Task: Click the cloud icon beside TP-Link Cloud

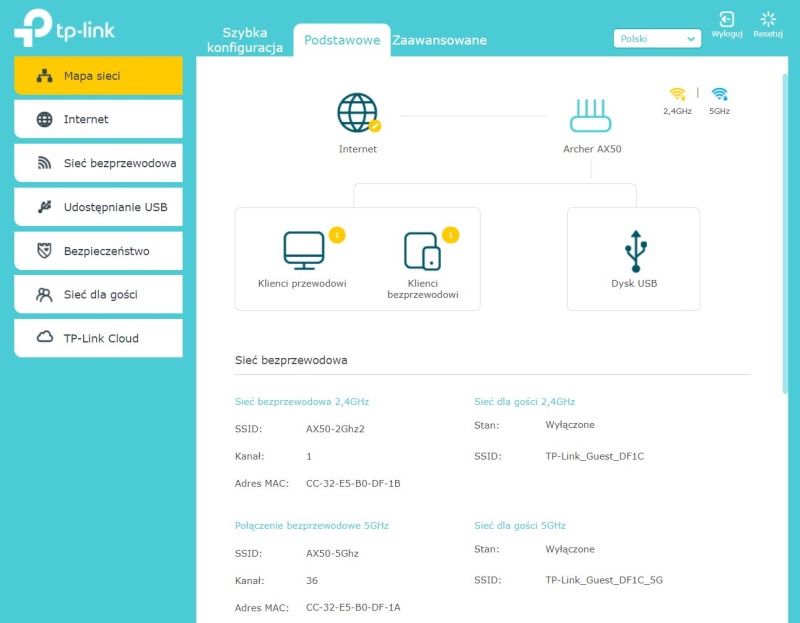Action: pyautogui.click(x=45, y=337)
